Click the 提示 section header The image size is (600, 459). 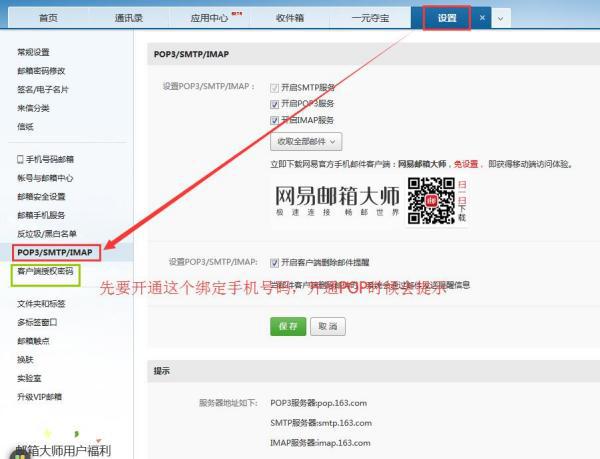(x=373, y=371)
